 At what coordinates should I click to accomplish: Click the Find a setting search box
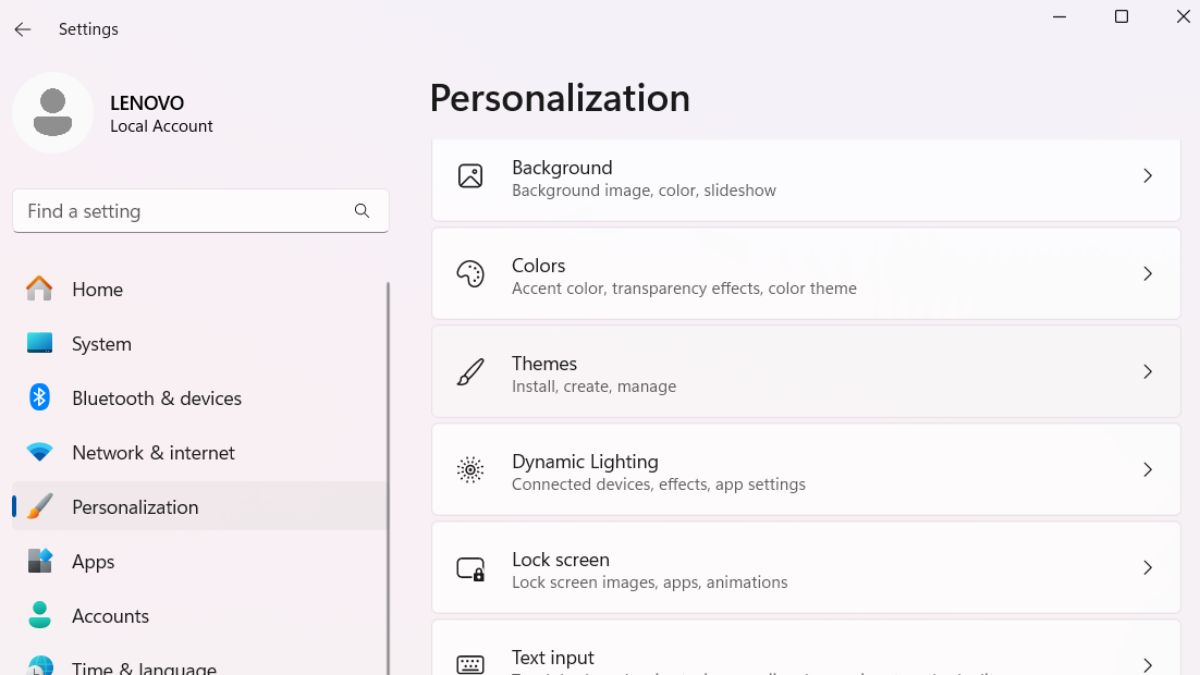(200, 211)
